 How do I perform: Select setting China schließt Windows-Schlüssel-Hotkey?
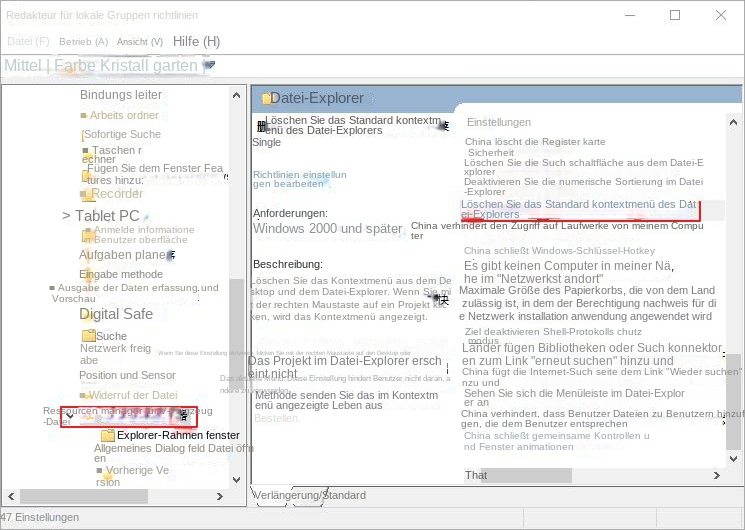[x=559, y=251]
